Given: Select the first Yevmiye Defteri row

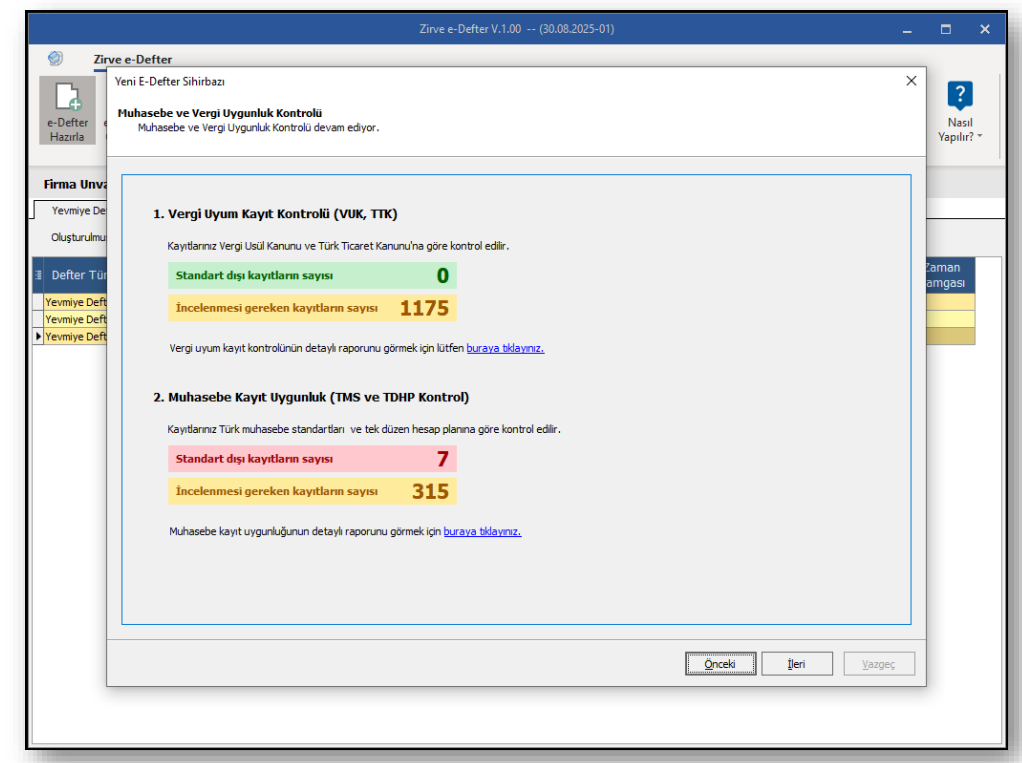Looking at the screenshot, I should click(75, 302).
